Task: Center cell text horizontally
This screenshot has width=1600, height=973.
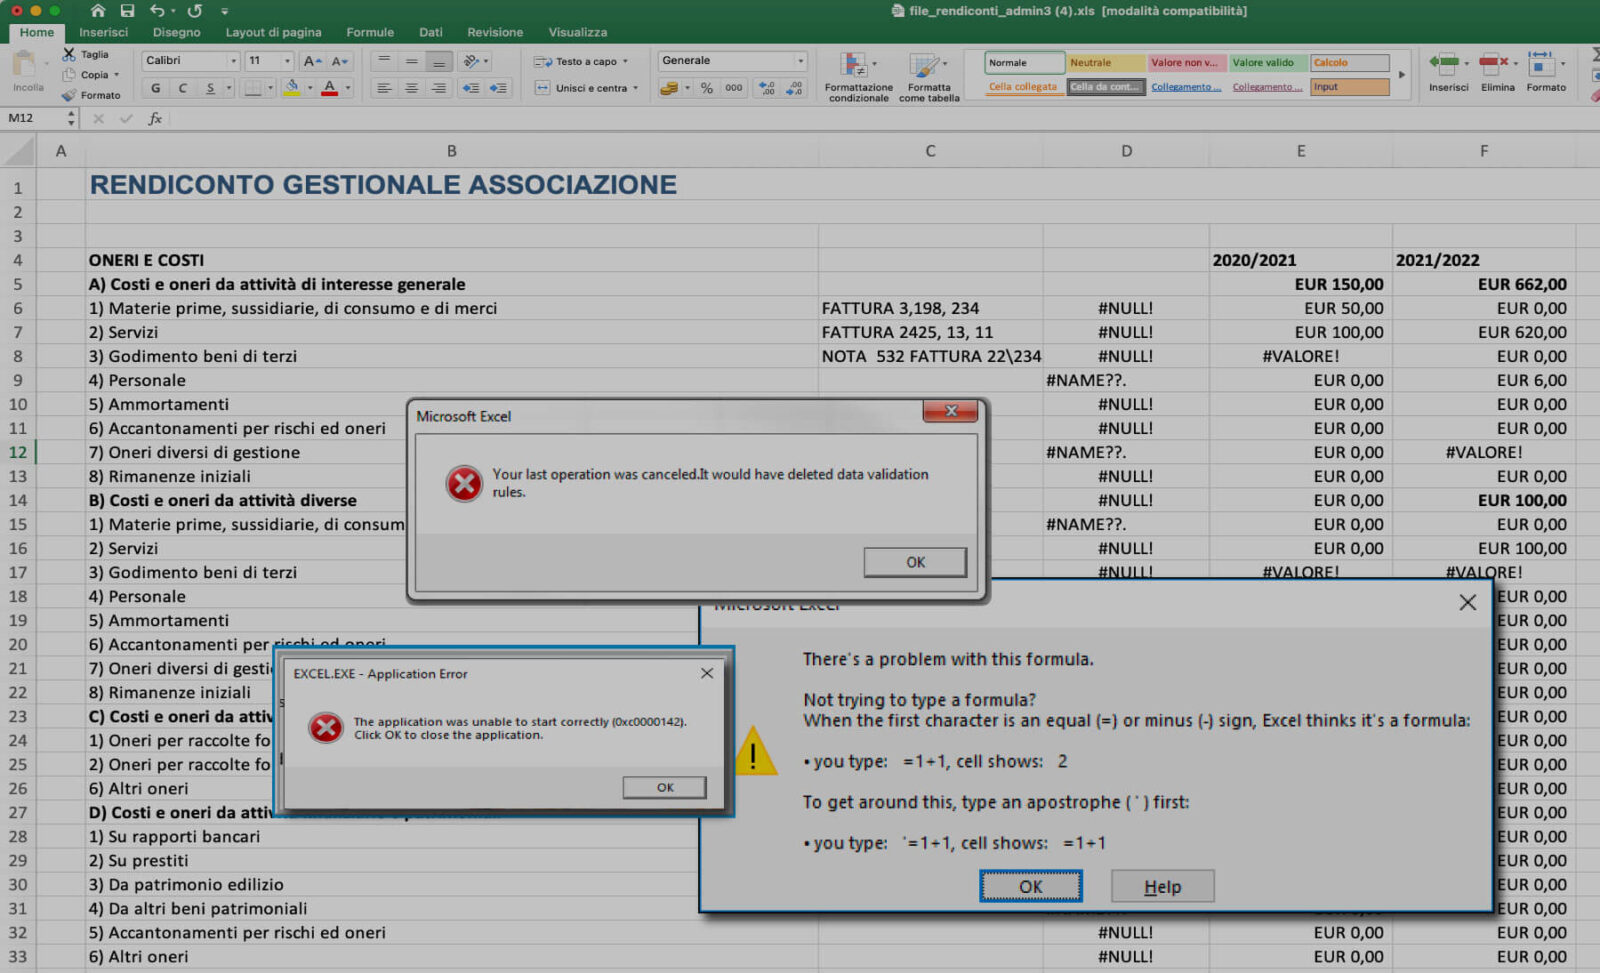Action: point(411,88)
